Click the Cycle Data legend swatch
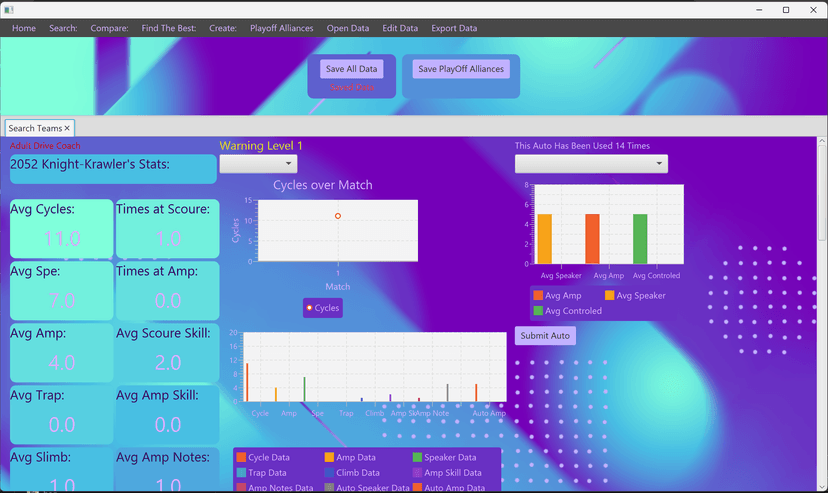This screenshot has width=828, height=493. click(241, 457)
